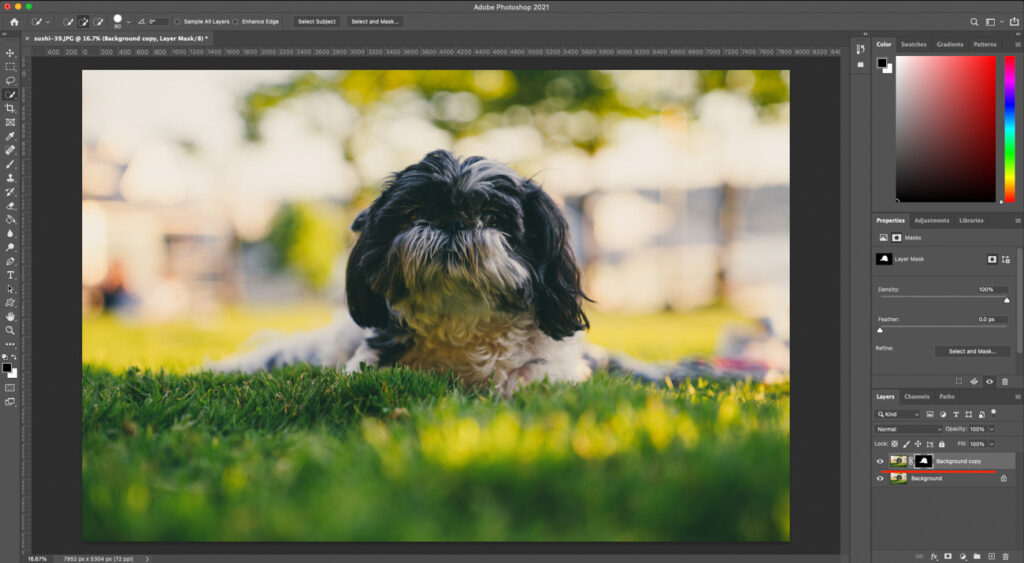This screenshot has width=1024, height=563.
Task: Open the tool preset picker dropdown
Action: 48,22
